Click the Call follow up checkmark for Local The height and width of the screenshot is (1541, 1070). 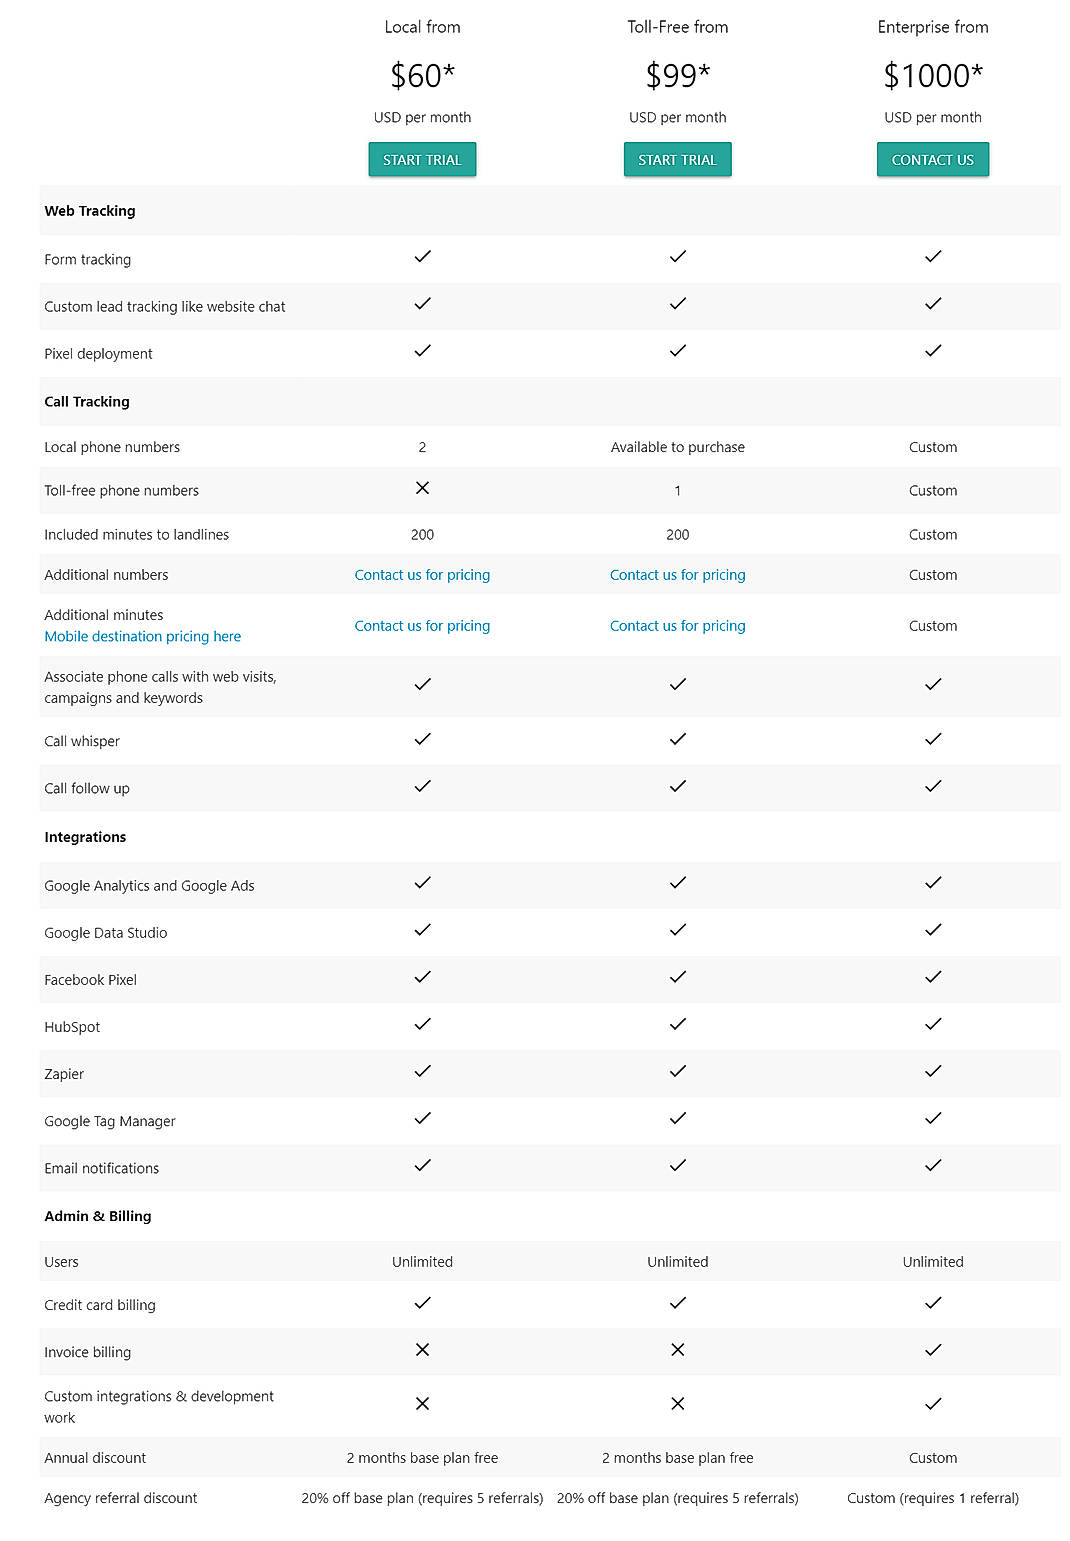[x=422, y=787]
